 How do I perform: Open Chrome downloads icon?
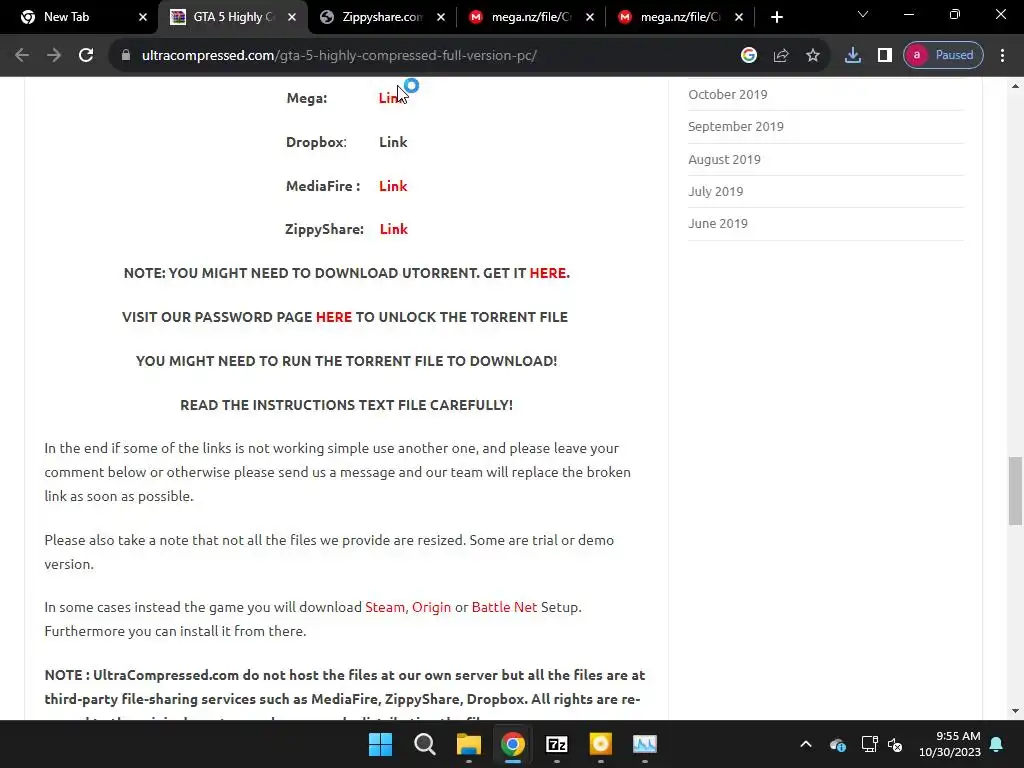(852, 56)
